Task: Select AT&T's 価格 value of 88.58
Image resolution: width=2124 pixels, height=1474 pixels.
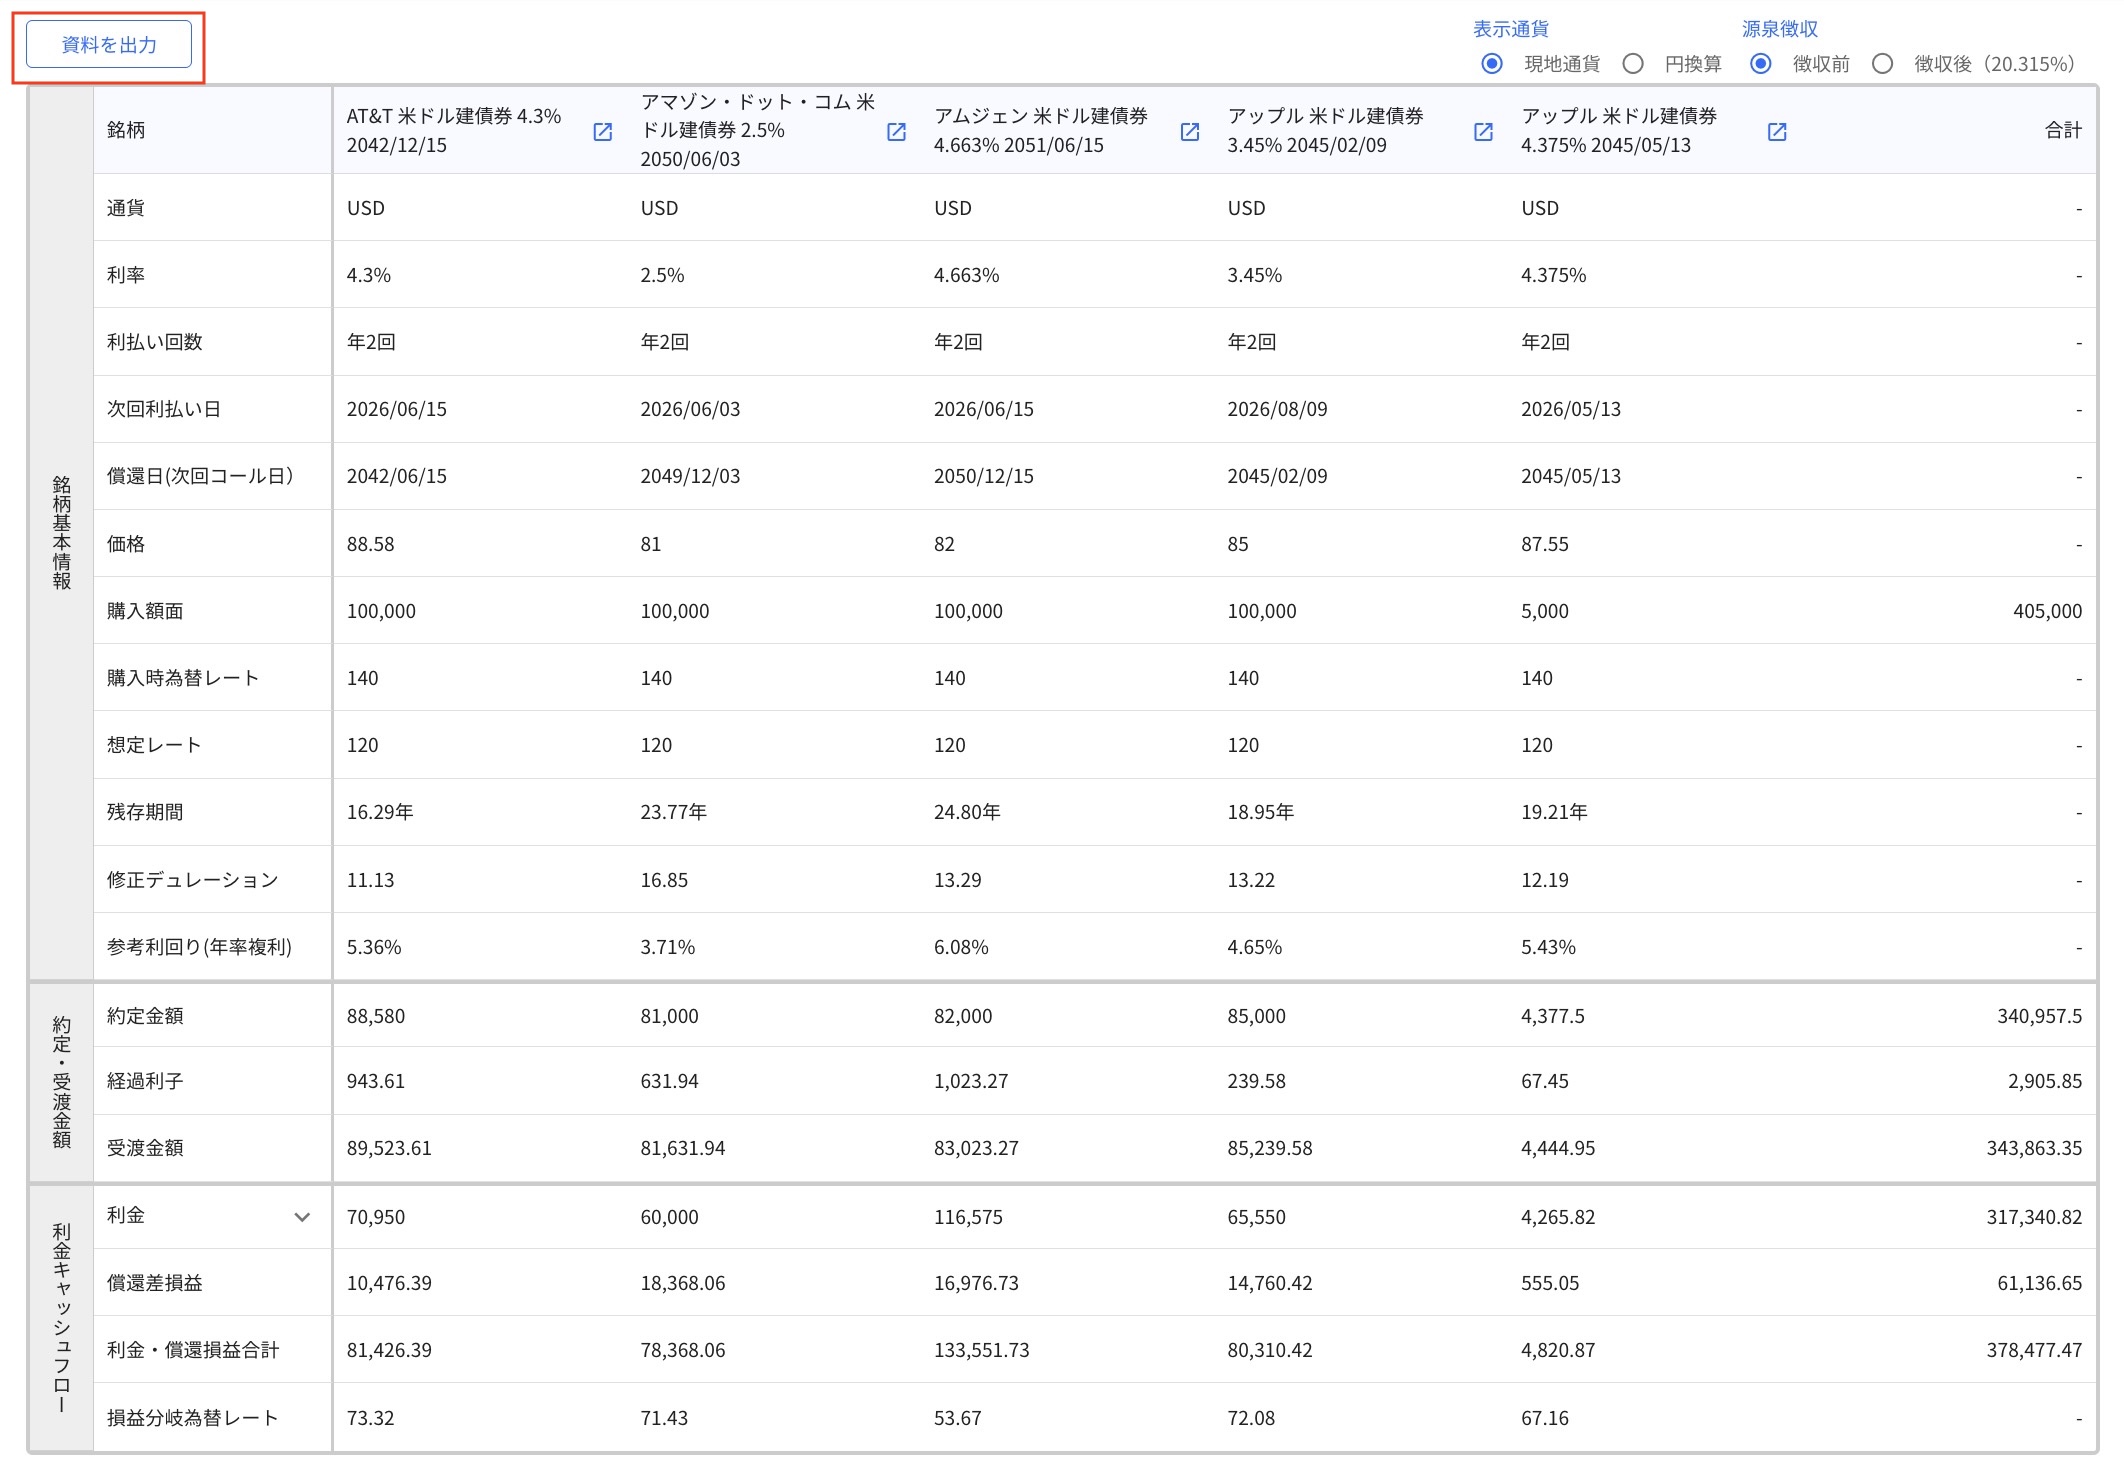Action: [x=372, y=543]
